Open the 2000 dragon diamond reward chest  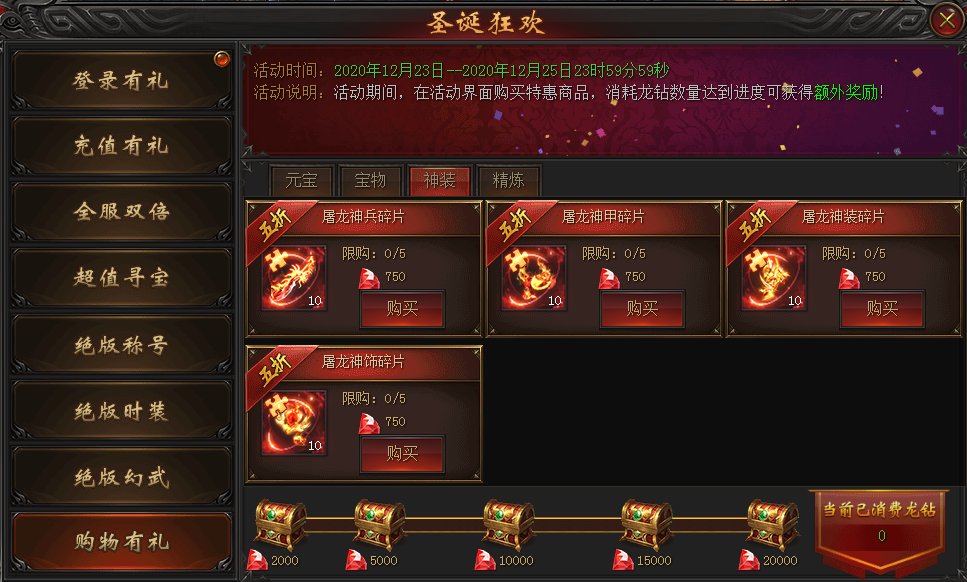[281, 524]
